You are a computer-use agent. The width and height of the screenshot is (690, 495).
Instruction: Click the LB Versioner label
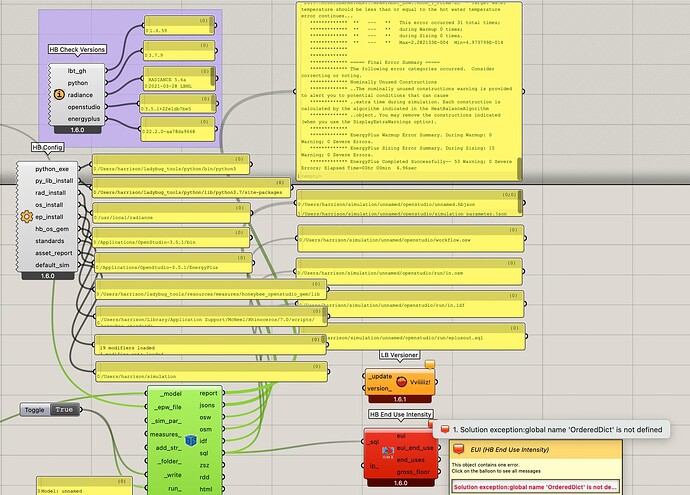click(x=400, y=355)
